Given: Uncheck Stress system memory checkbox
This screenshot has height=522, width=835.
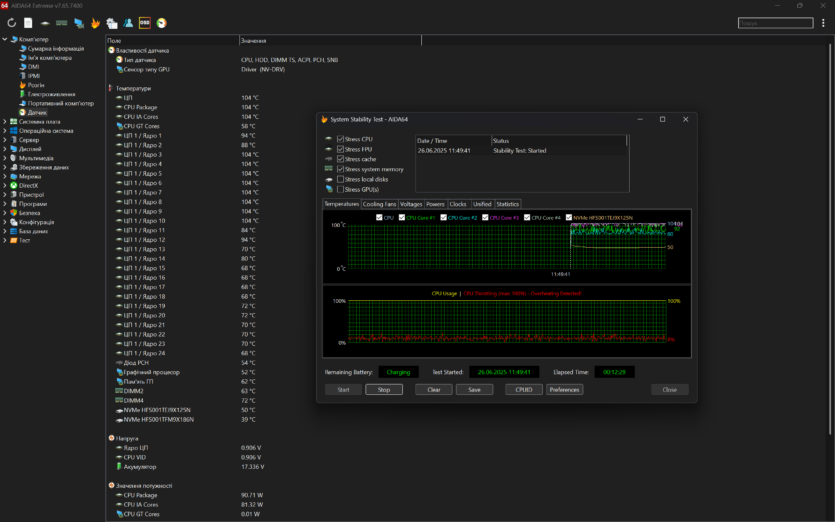Looking at the screenshot, I should click(x=340, y=169).
